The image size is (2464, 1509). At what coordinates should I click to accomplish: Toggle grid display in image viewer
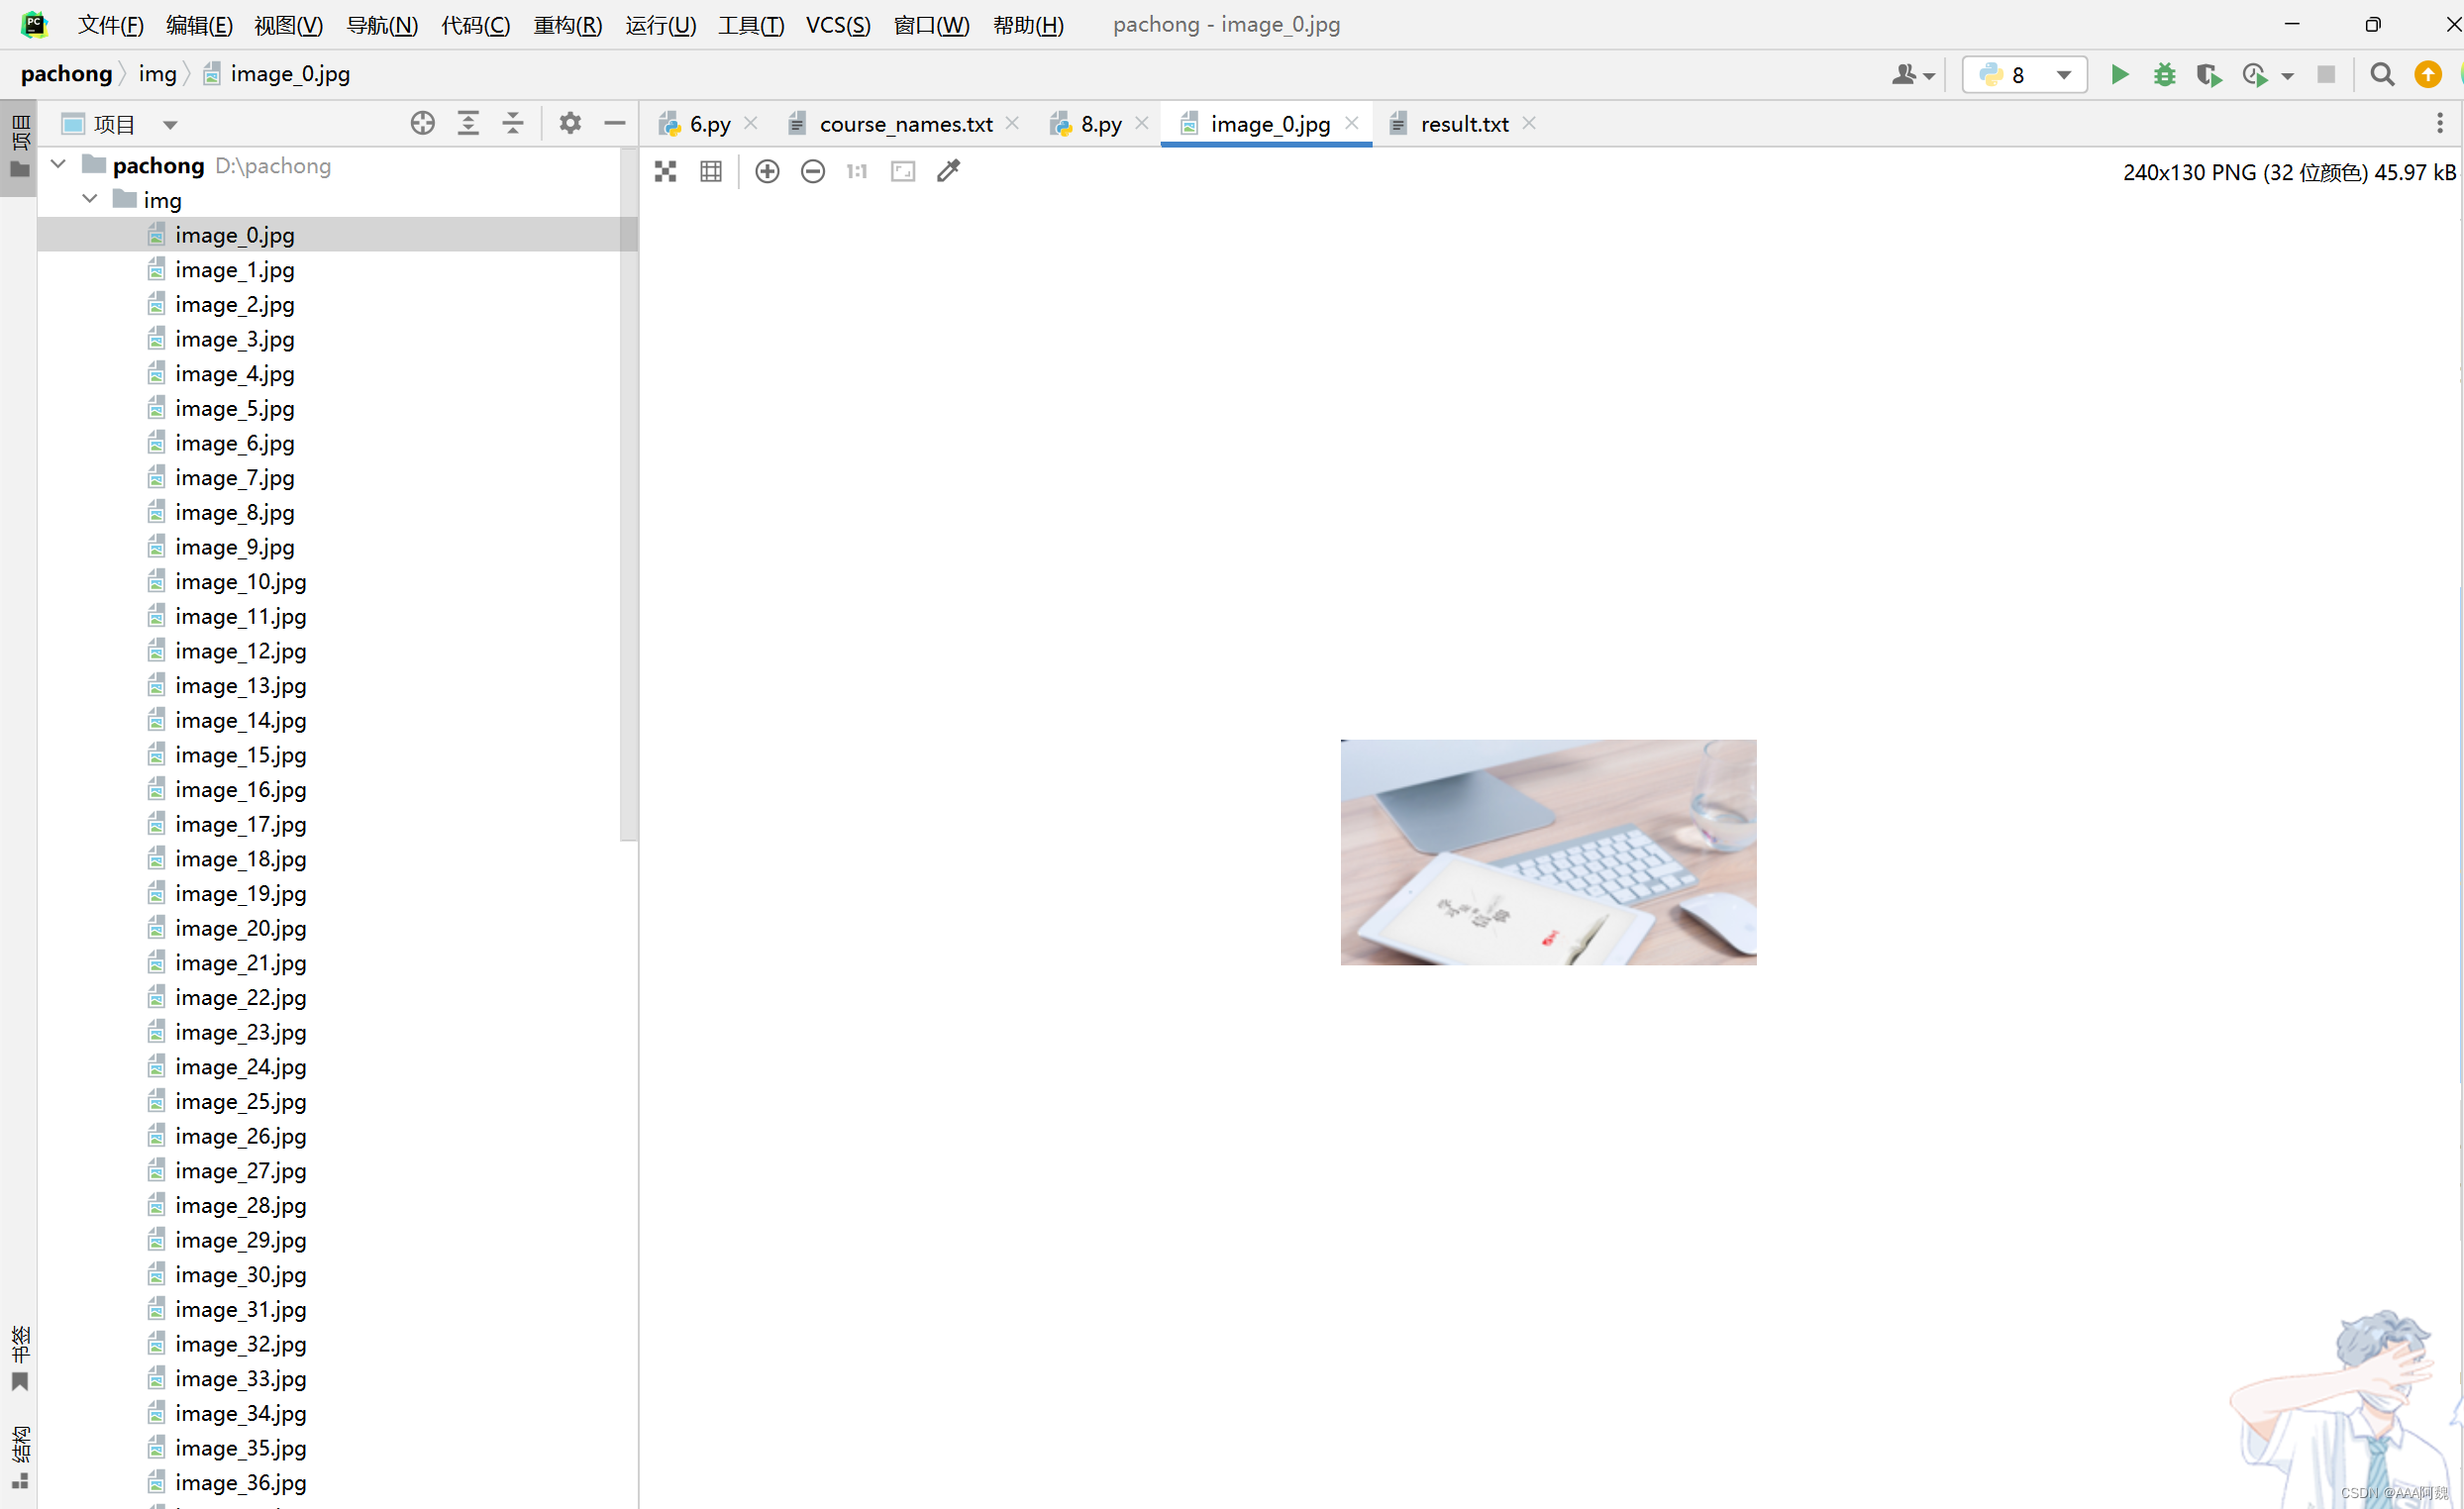click(x=711, y=172)
